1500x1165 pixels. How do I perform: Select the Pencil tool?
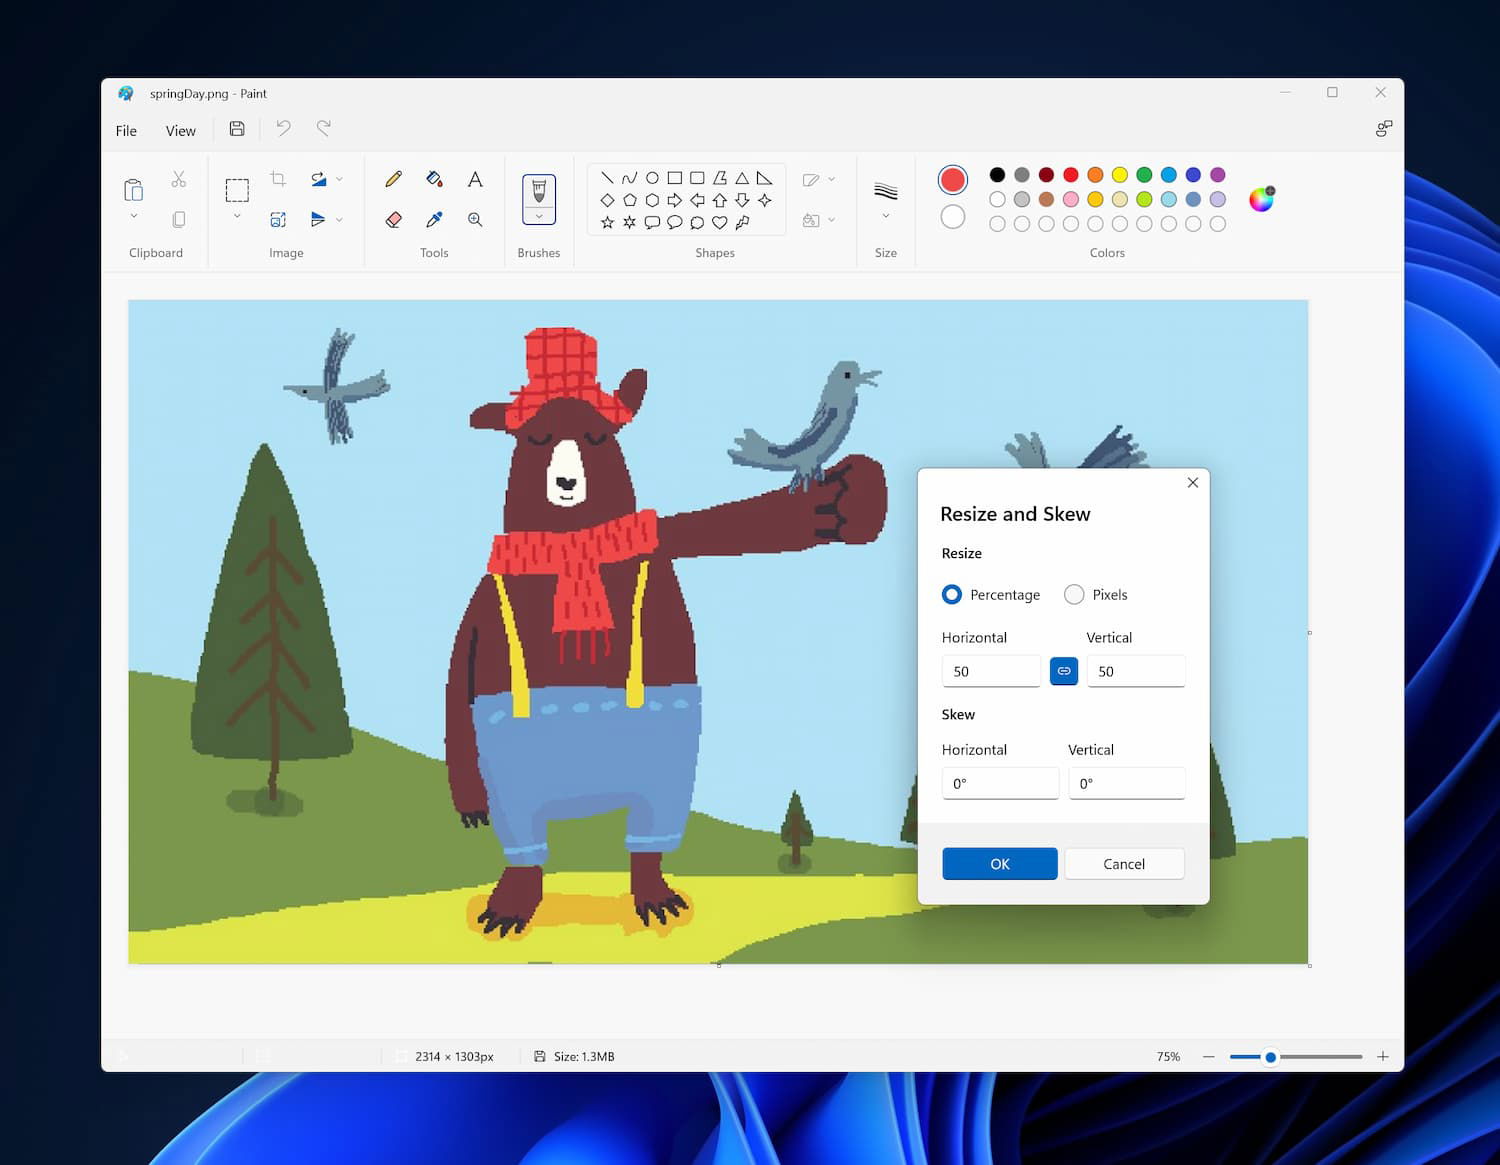point(393,179)
